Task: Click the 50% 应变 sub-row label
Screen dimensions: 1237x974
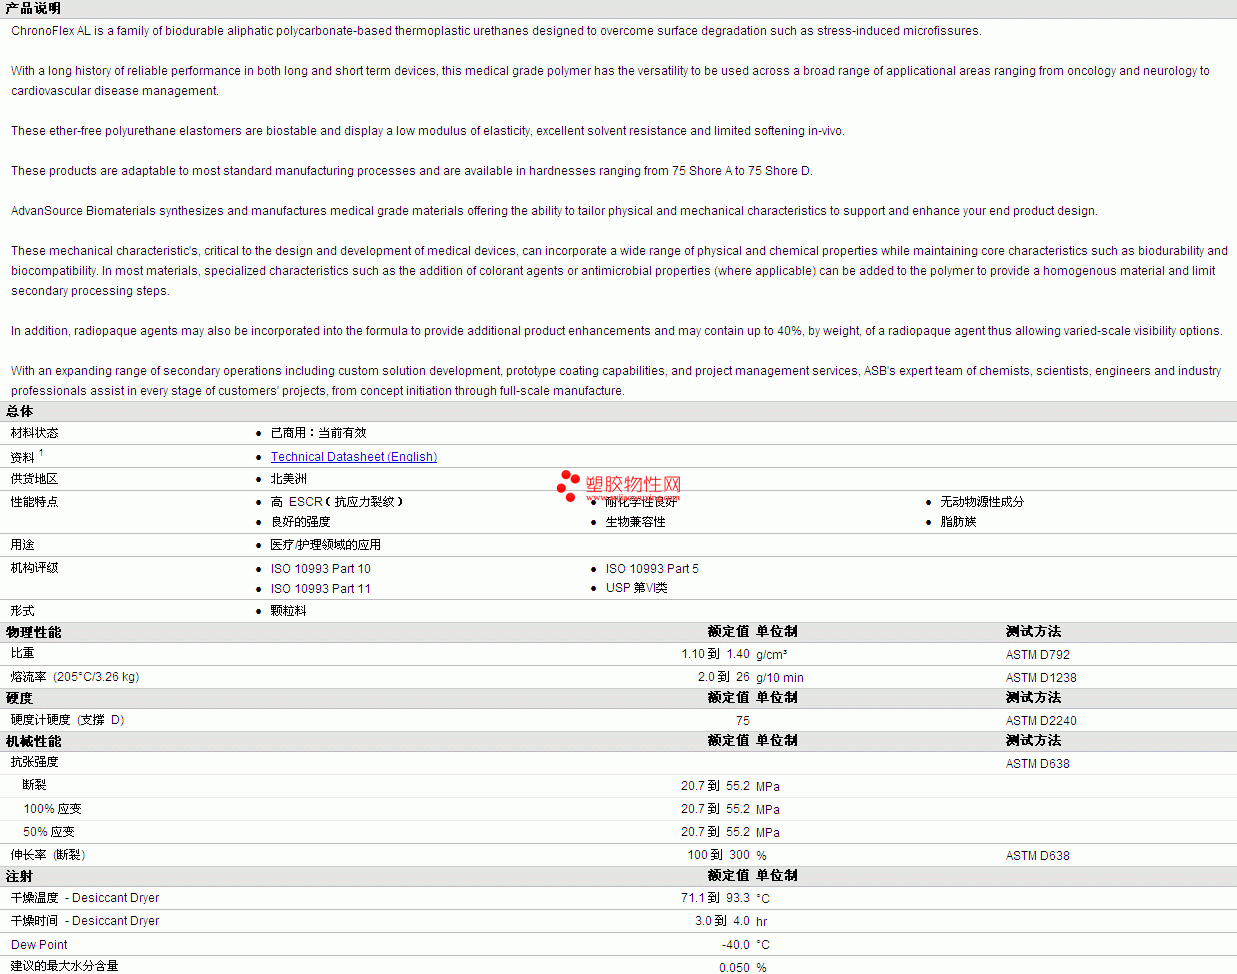Action: pos(49,832)
